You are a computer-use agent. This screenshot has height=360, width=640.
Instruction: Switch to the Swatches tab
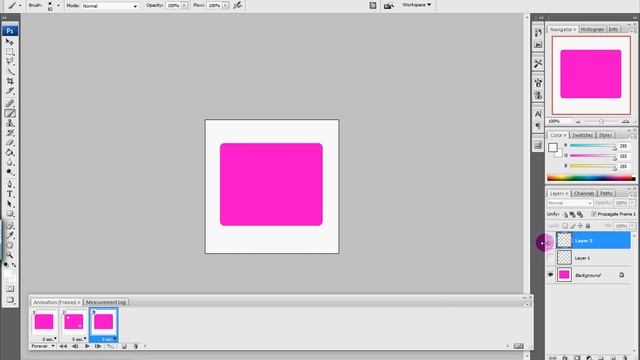pos(582,135)
